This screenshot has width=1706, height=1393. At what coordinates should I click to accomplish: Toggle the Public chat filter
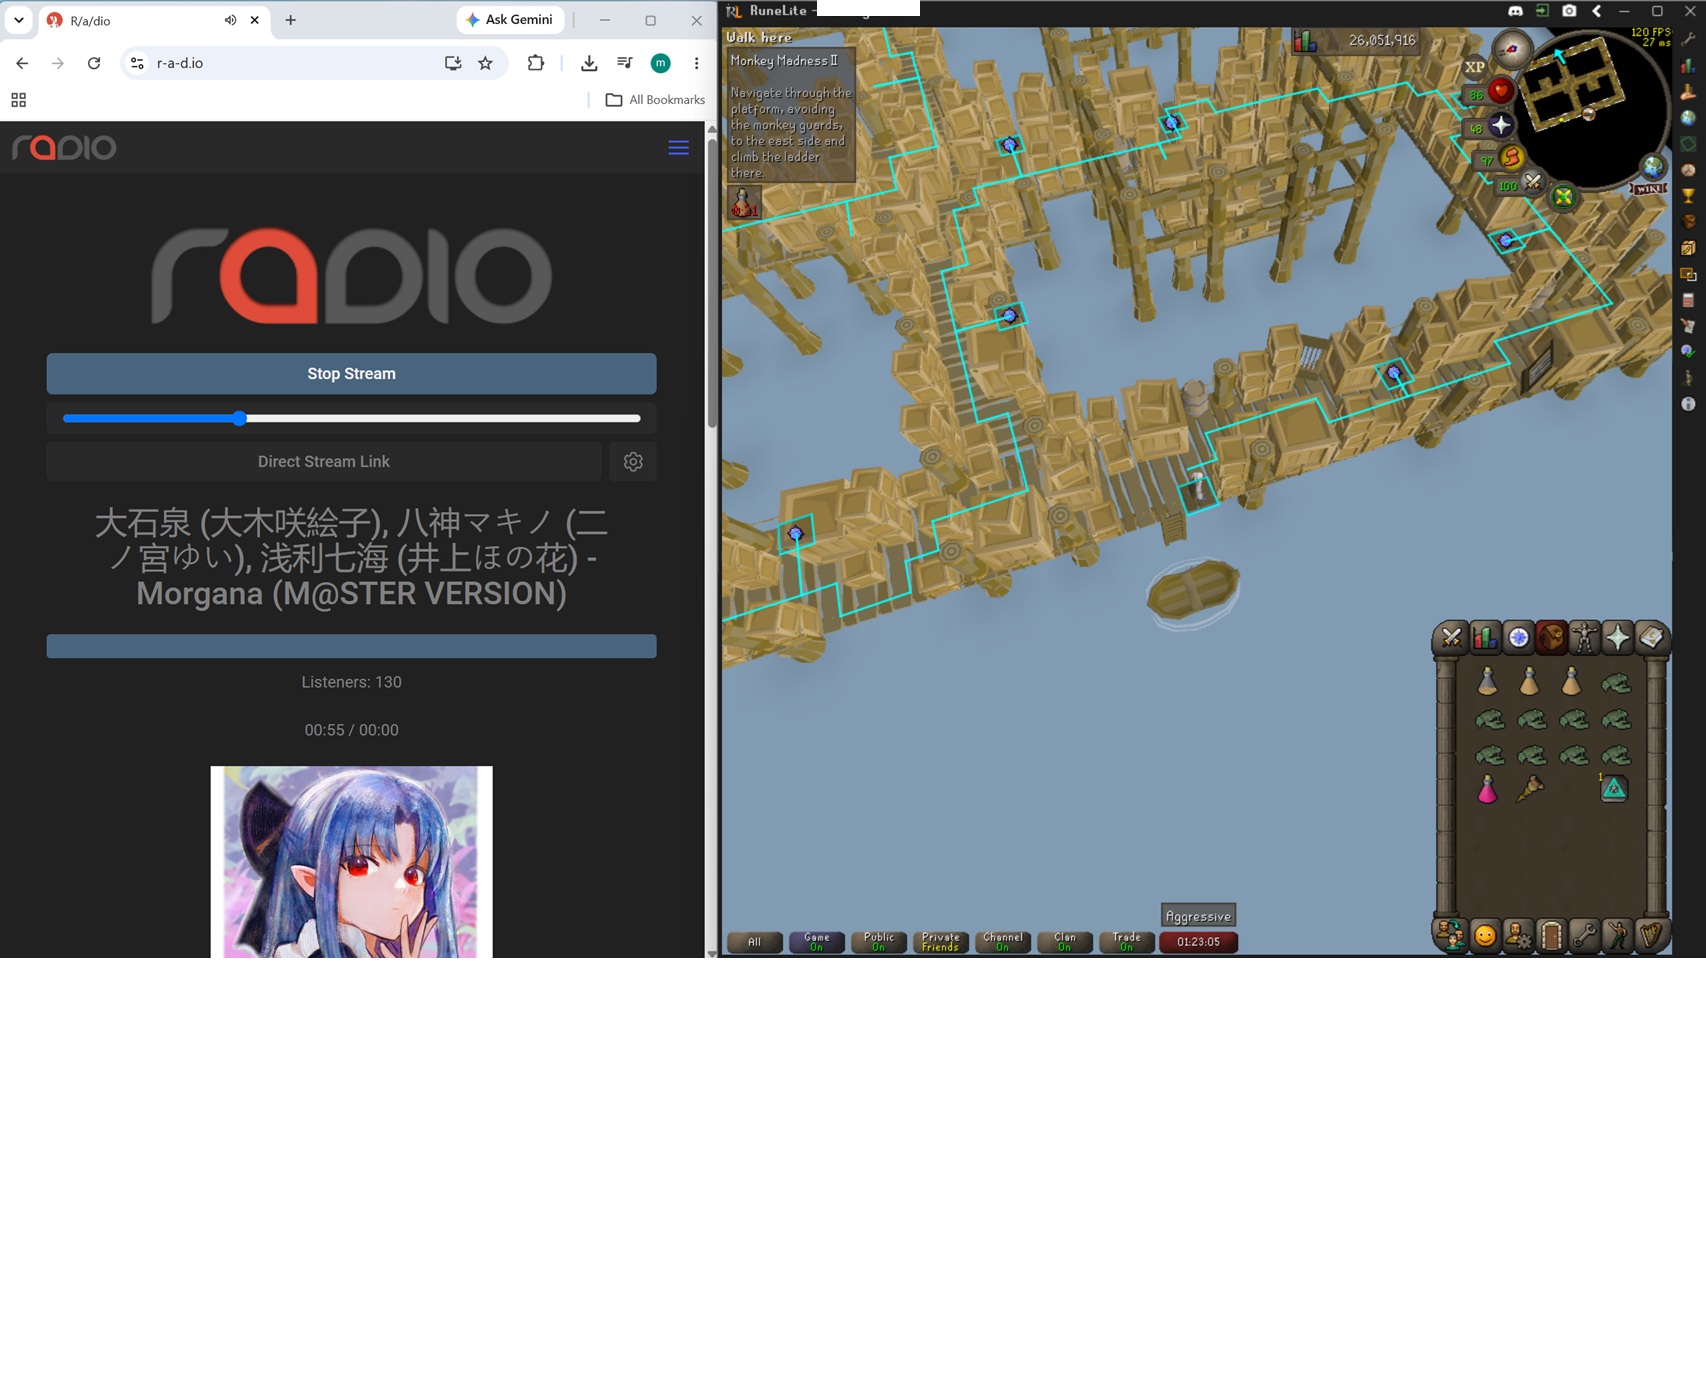[x=879, y=942]
